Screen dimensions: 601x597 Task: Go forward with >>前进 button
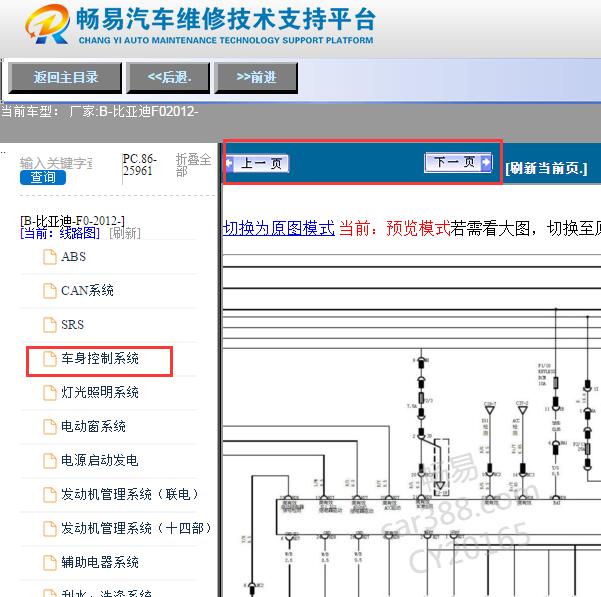pos(256,78)
